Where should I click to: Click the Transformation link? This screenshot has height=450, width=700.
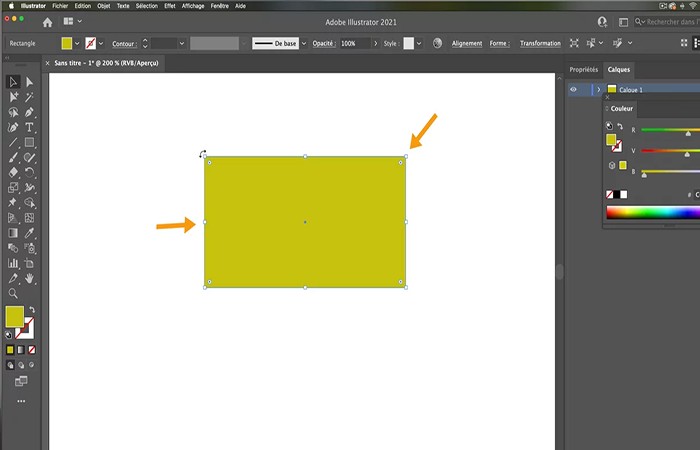click(x=540, y=44)
